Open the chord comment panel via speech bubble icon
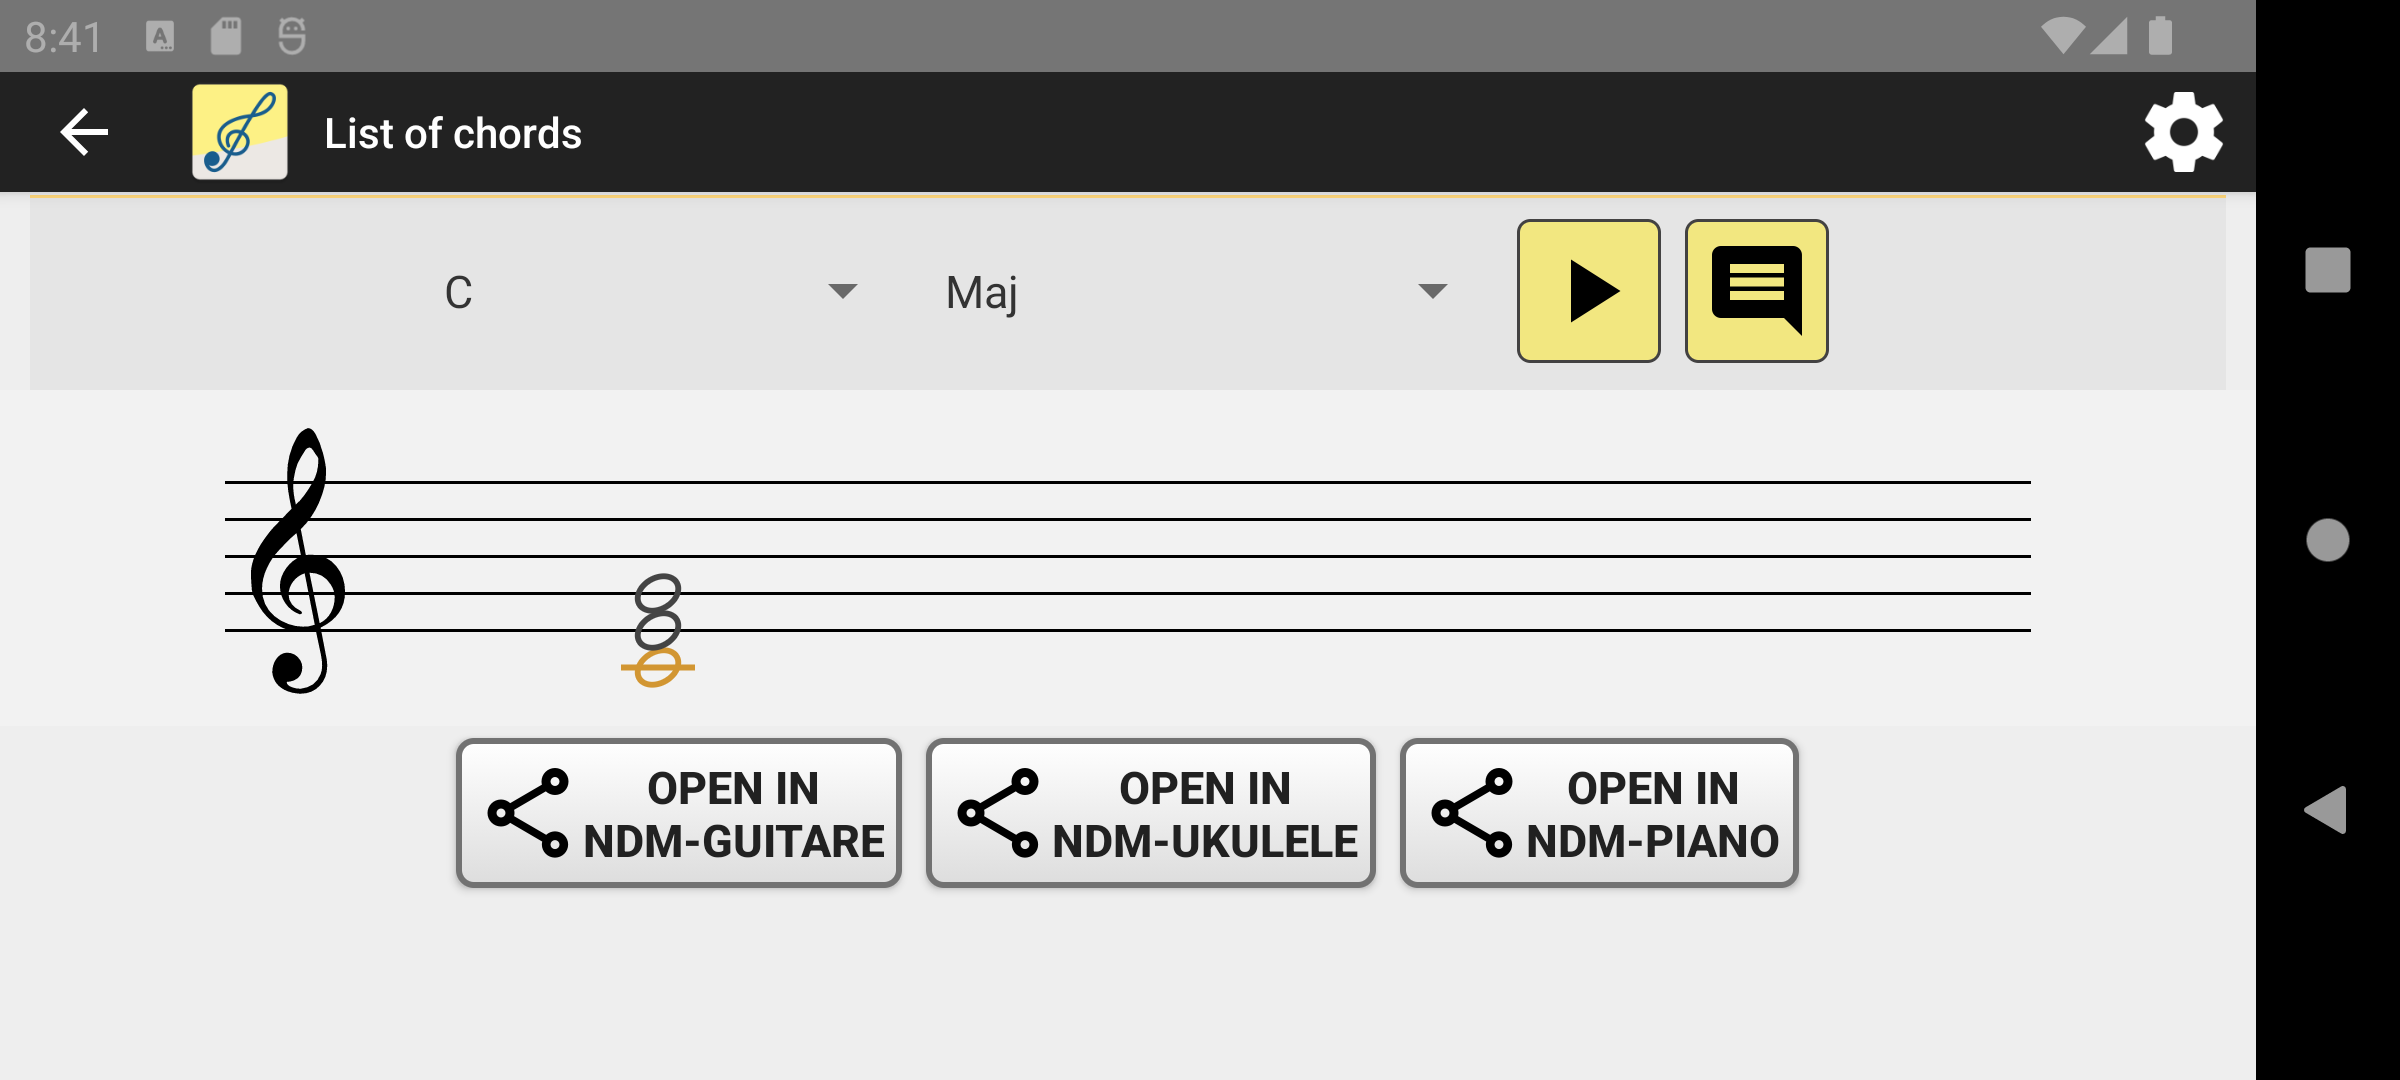Image resolution: width=2400 pixels, height=1080 pixels. pos(1756,291)
